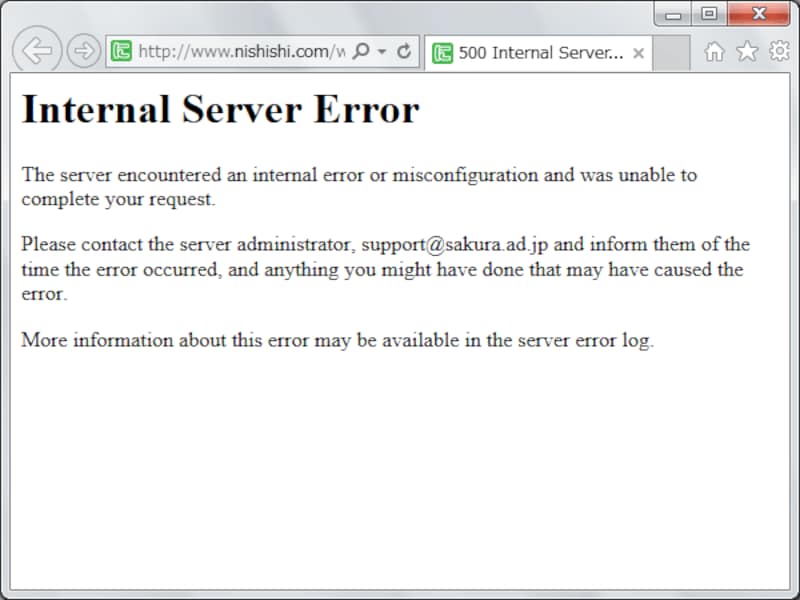Click the support@sakura.ad.jp email text
Image resolution: width=800 pixels, height=600 pixels.
coord(455,244)
